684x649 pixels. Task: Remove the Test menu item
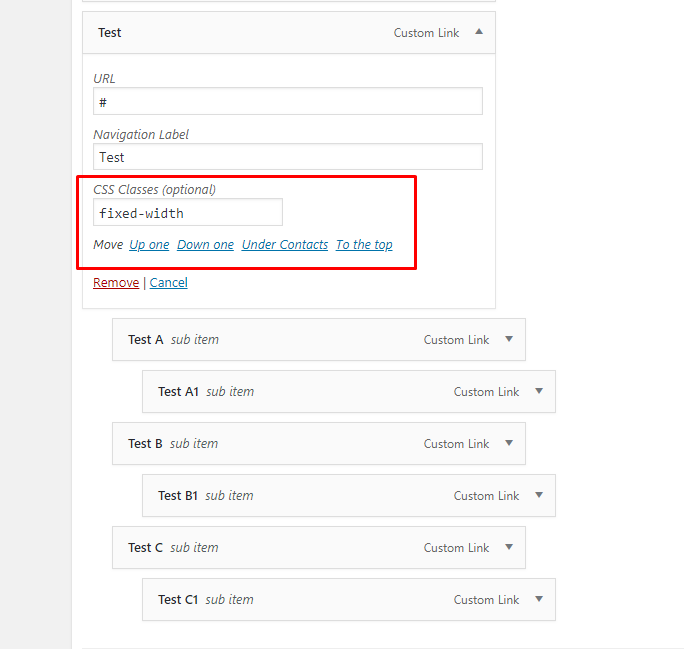[116, 283]
